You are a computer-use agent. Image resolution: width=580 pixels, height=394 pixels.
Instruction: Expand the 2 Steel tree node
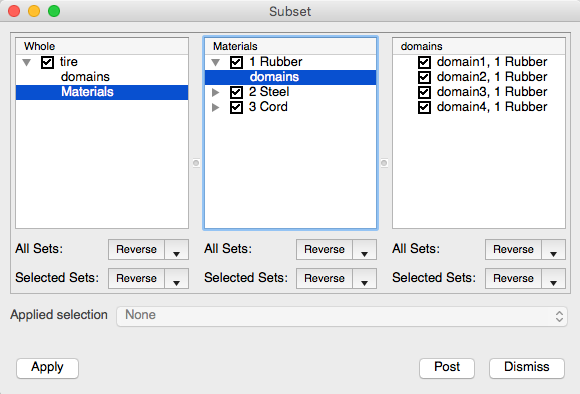[216, 92]
